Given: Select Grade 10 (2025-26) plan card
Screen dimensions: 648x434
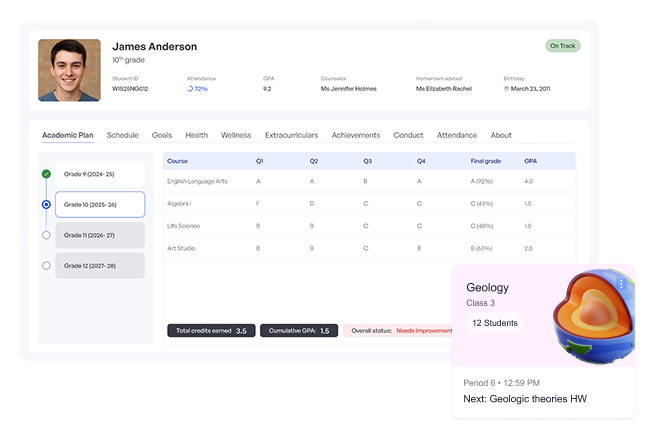Looking at the screenshot, I should (100, 205).
